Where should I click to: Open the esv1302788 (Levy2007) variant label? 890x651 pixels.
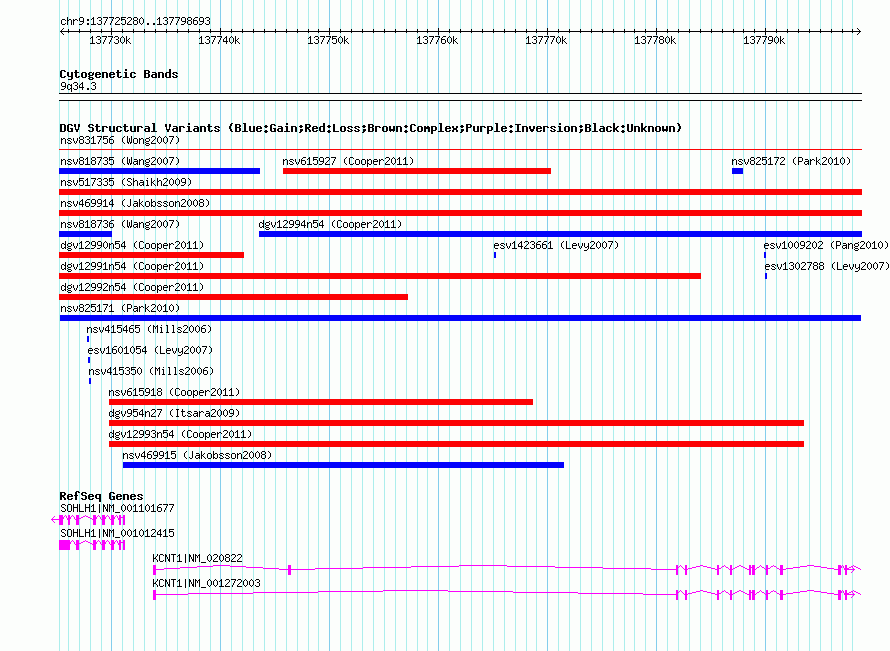click(x=826, y=266)
